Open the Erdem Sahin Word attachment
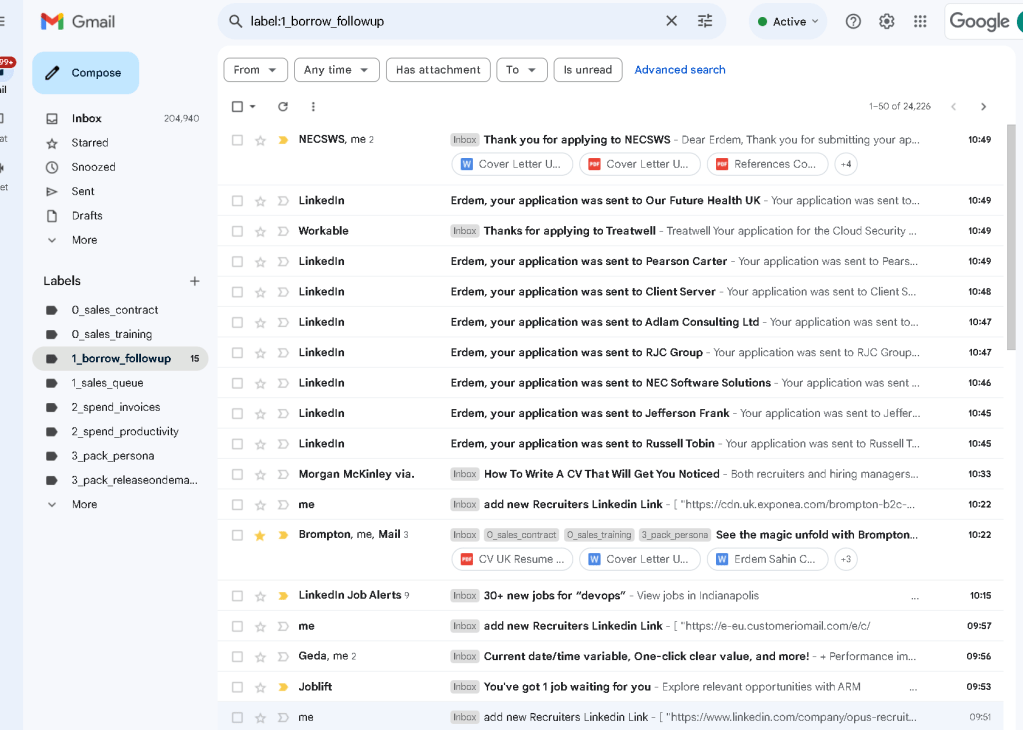1023x730 pixels. point(767,559)
